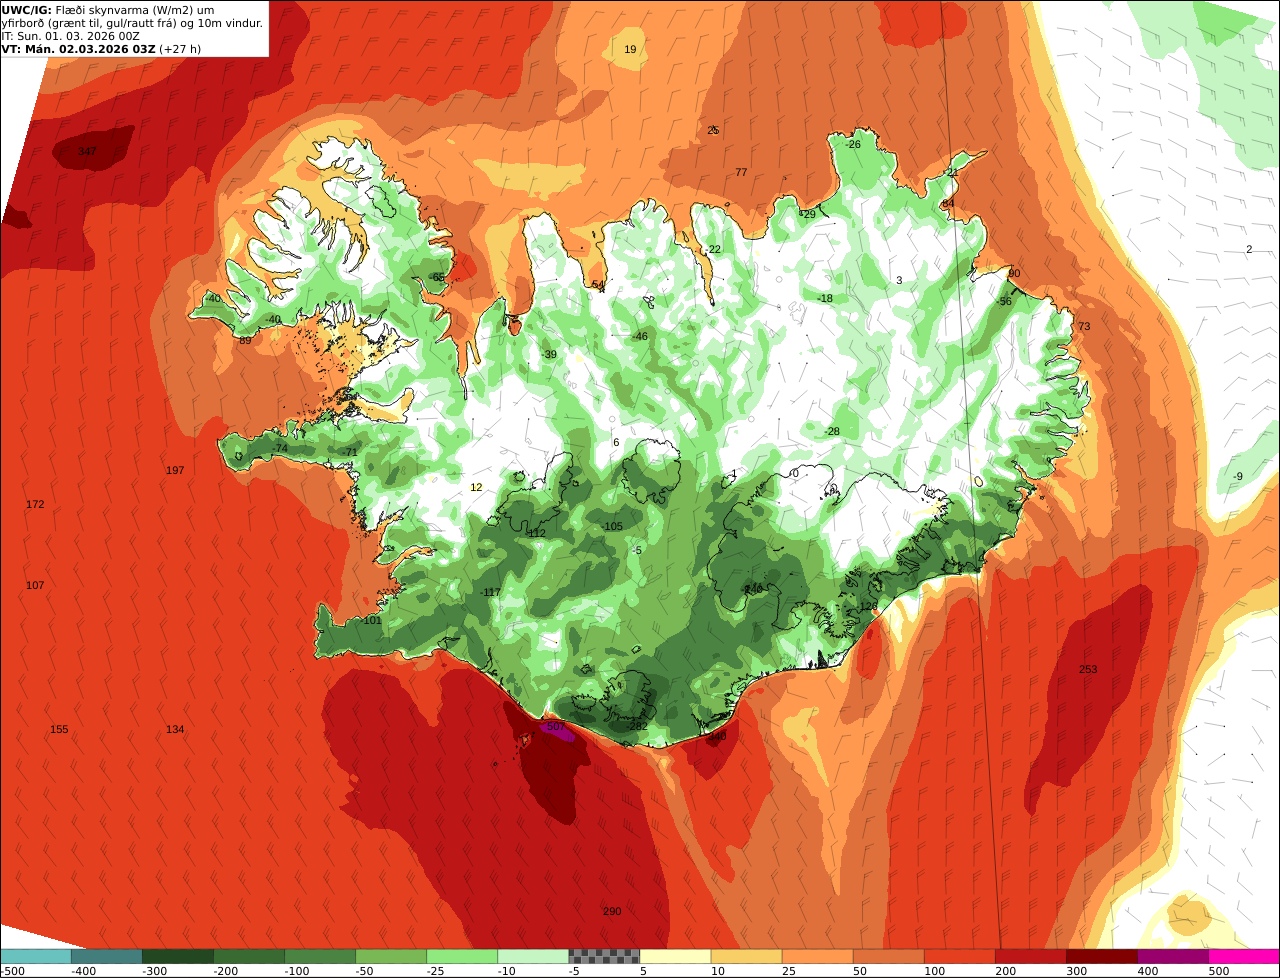
Task: Click the value 290 on the map
Action: (x=612, y=912)
